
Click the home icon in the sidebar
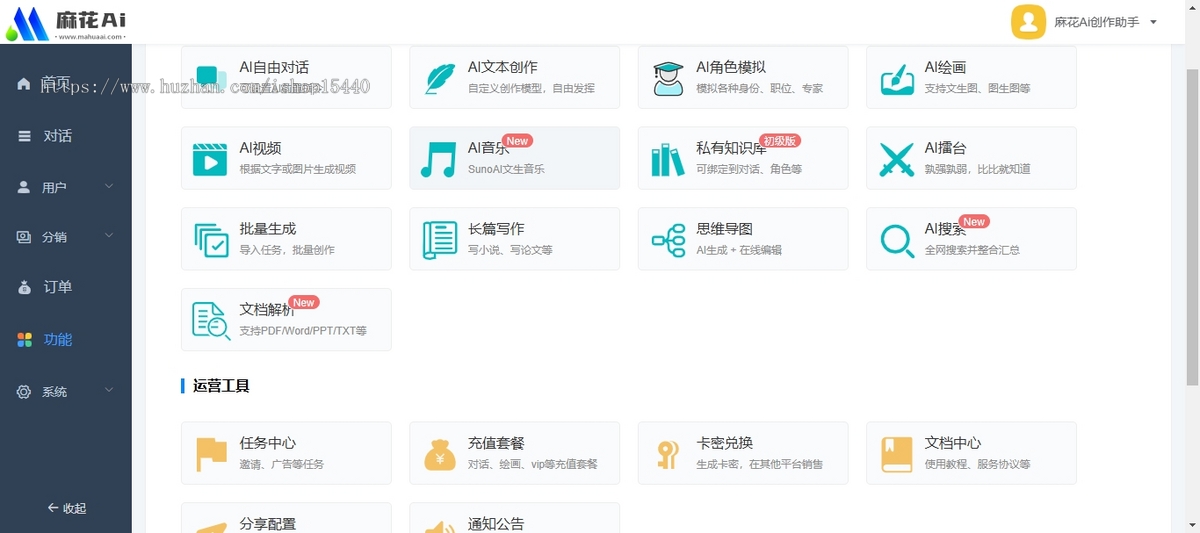click(24, 83)
